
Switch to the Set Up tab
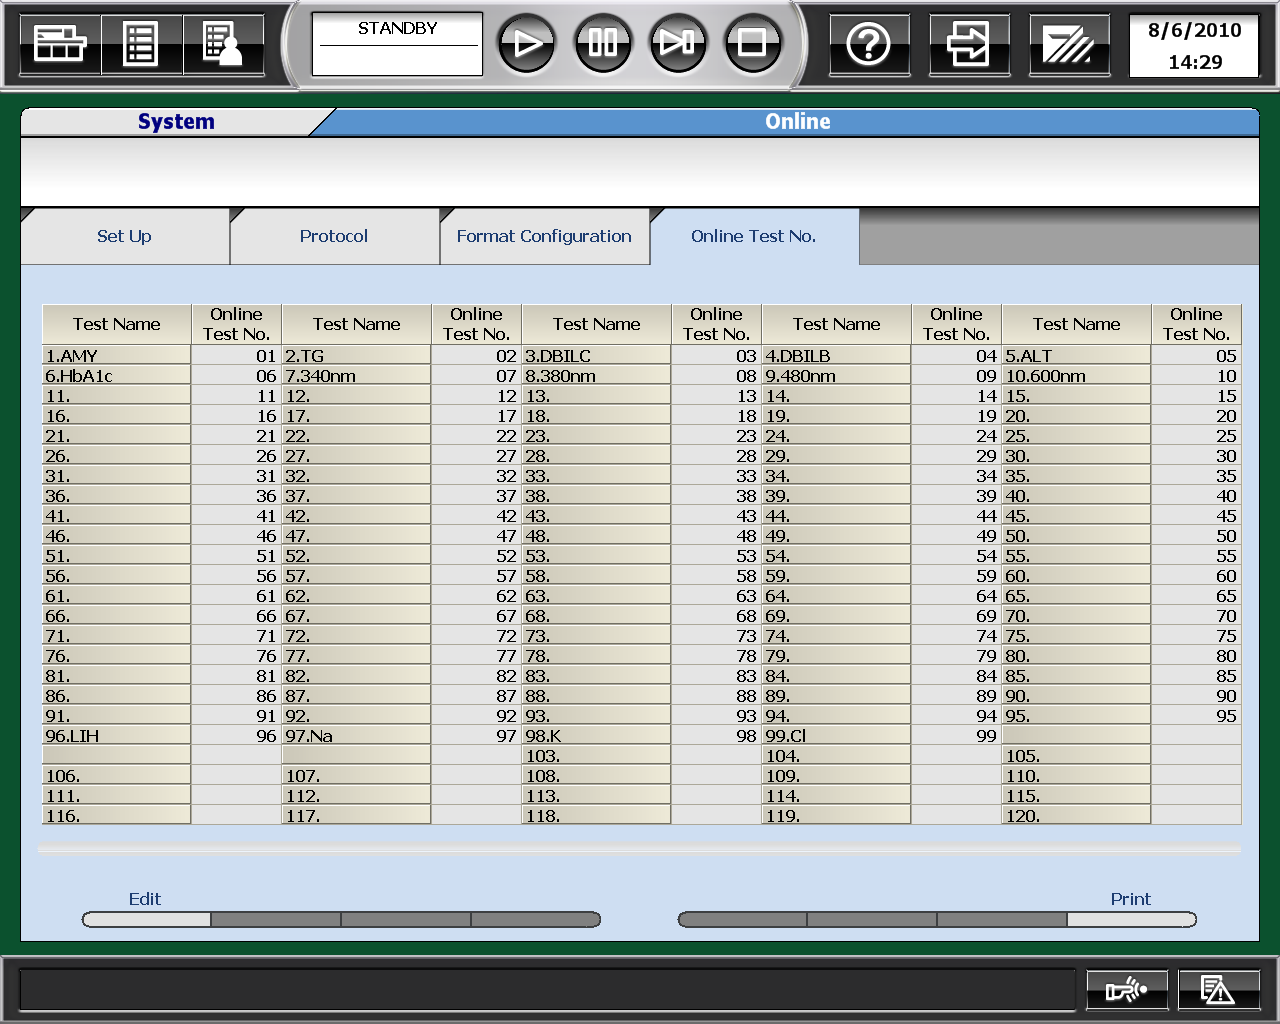[124, 237]
